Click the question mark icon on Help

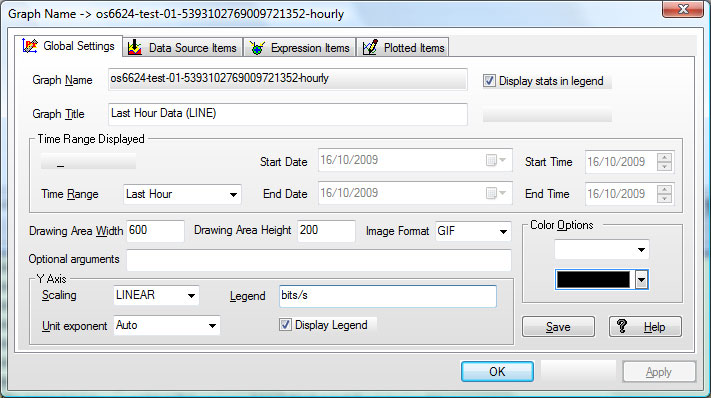pos(622,326)
